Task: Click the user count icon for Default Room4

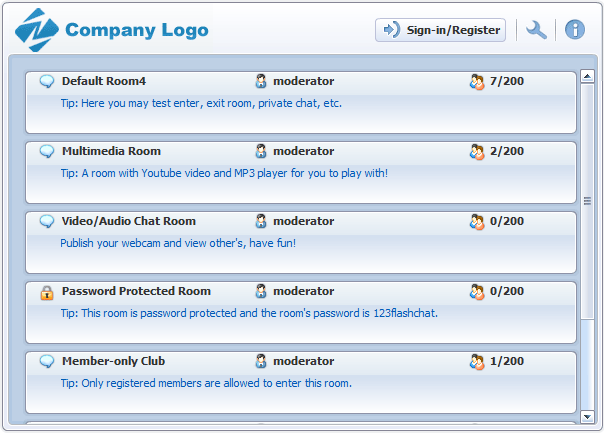Action: [476, 81]
